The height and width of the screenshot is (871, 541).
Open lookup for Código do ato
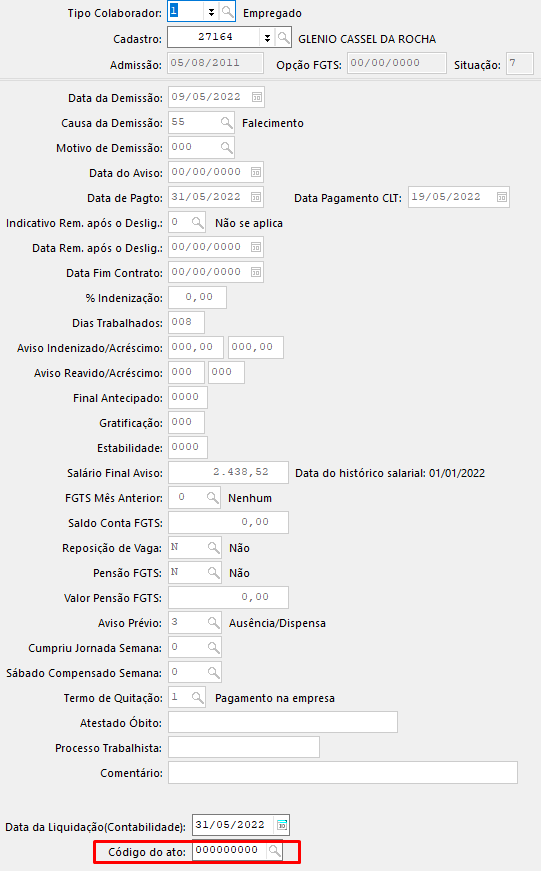click(274, 850)
